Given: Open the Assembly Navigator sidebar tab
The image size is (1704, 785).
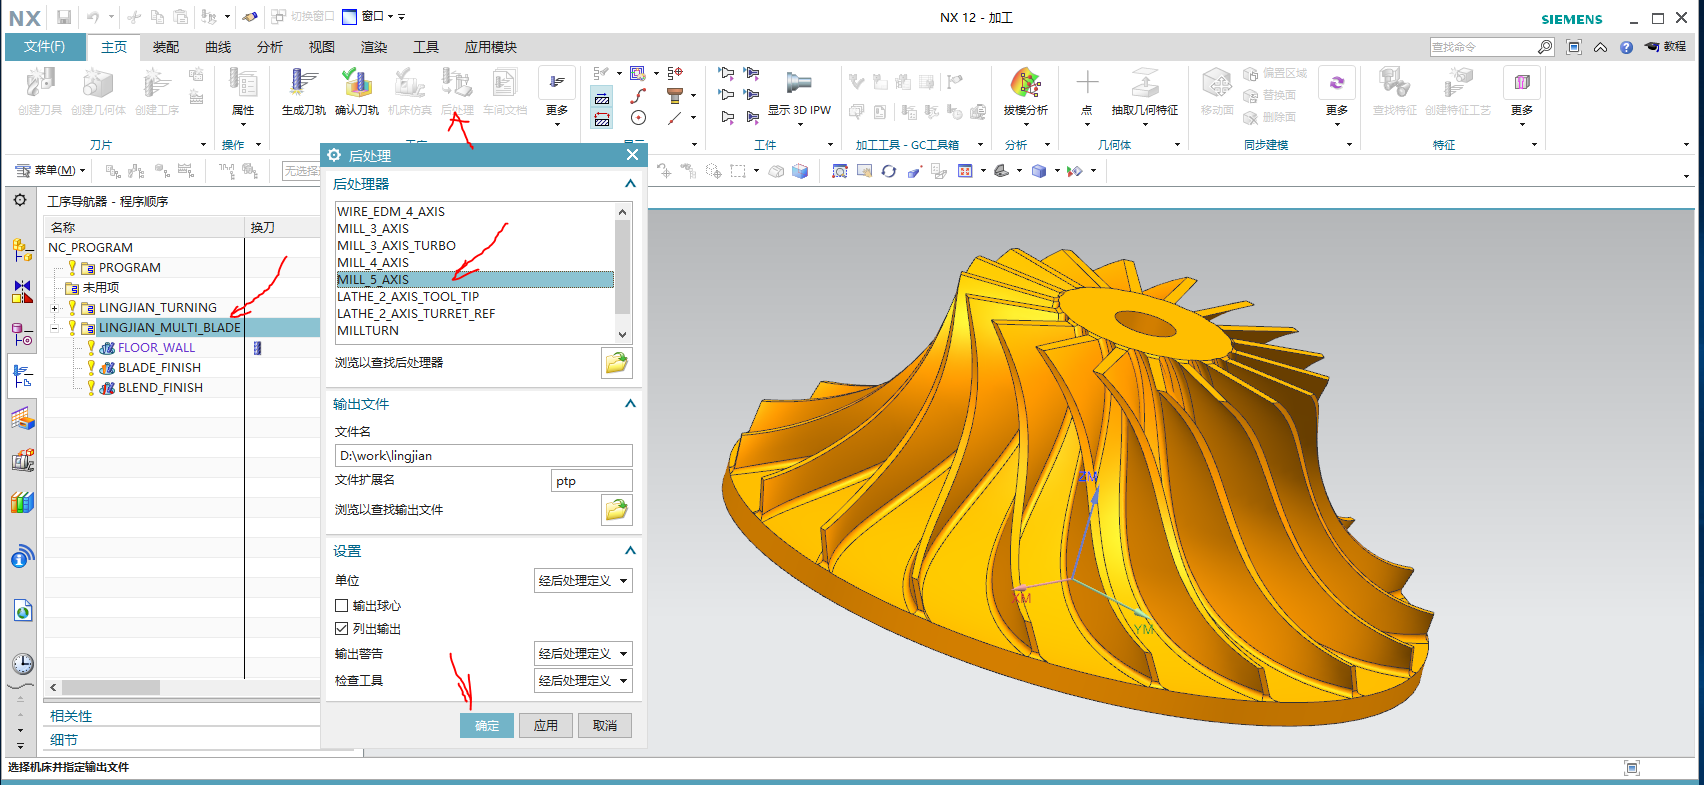Looking at the screenshot, I should click(22, 249).
